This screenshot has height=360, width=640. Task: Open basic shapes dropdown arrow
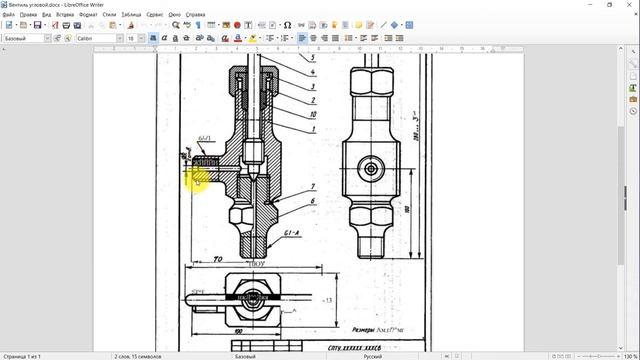point(402,25)
